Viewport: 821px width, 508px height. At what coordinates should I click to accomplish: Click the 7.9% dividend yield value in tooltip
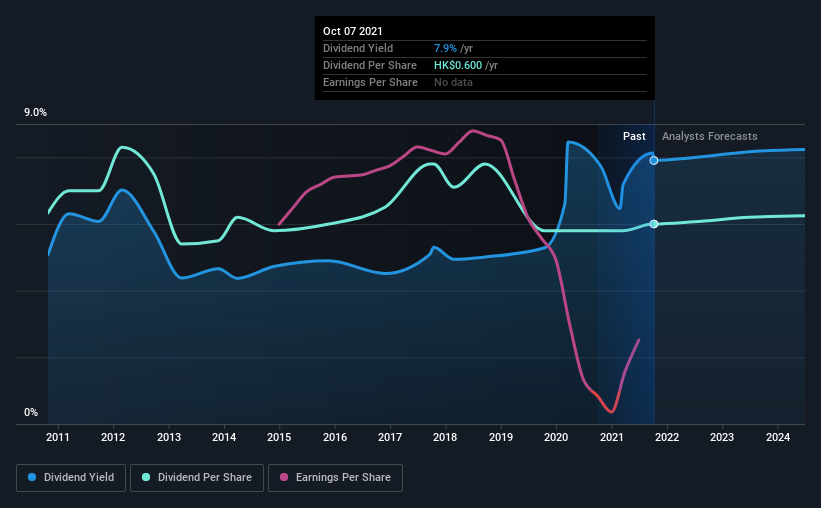point(446,48)
